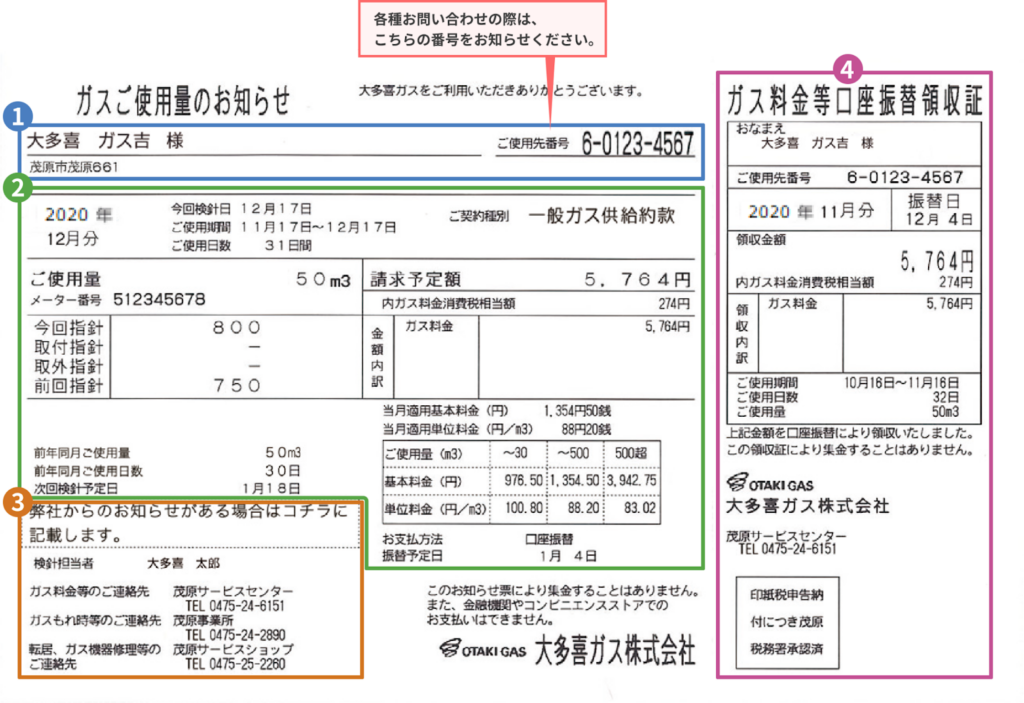Viewport: 1024px width, 703px height.
Task: Click contract type 一般ガス供給約款
Action: click(601, 216)
